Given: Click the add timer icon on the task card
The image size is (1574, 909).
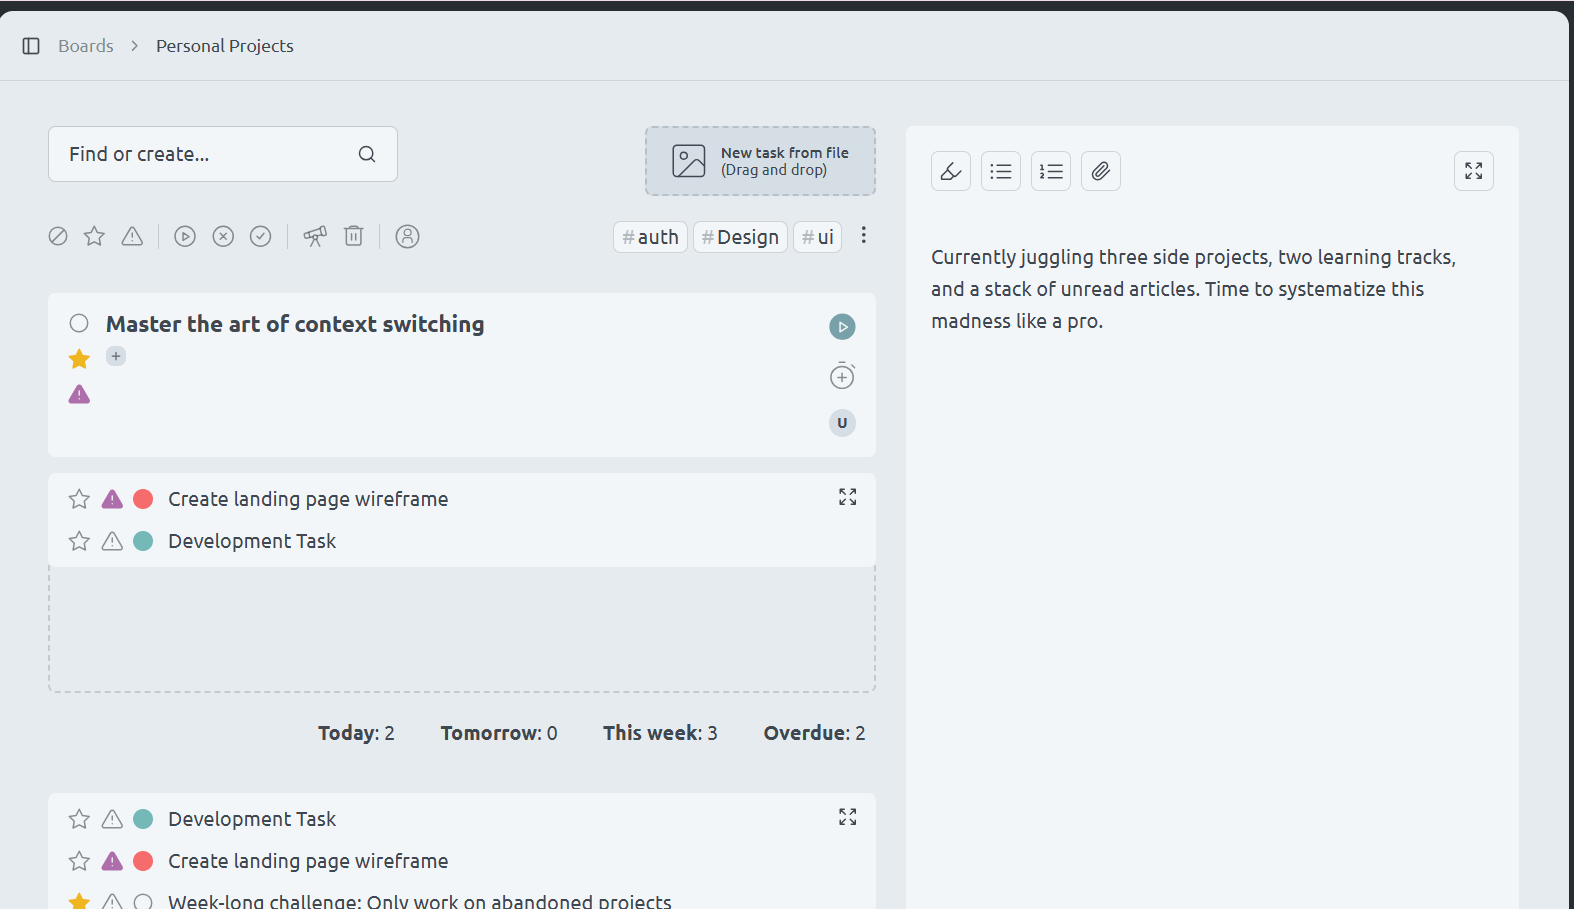Looking at the screenshot, I should (842, 376).
